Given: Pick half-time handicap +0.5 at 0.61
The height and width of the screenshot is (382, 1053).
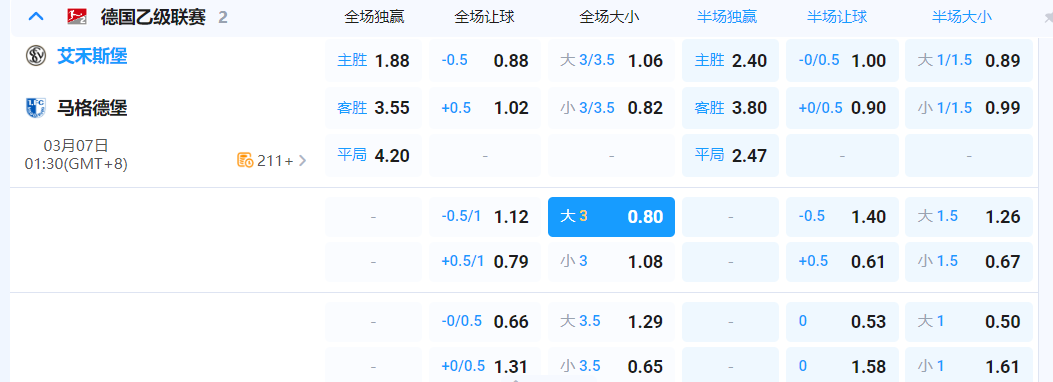Looking at the screenshot, I should tap(842, 261).
